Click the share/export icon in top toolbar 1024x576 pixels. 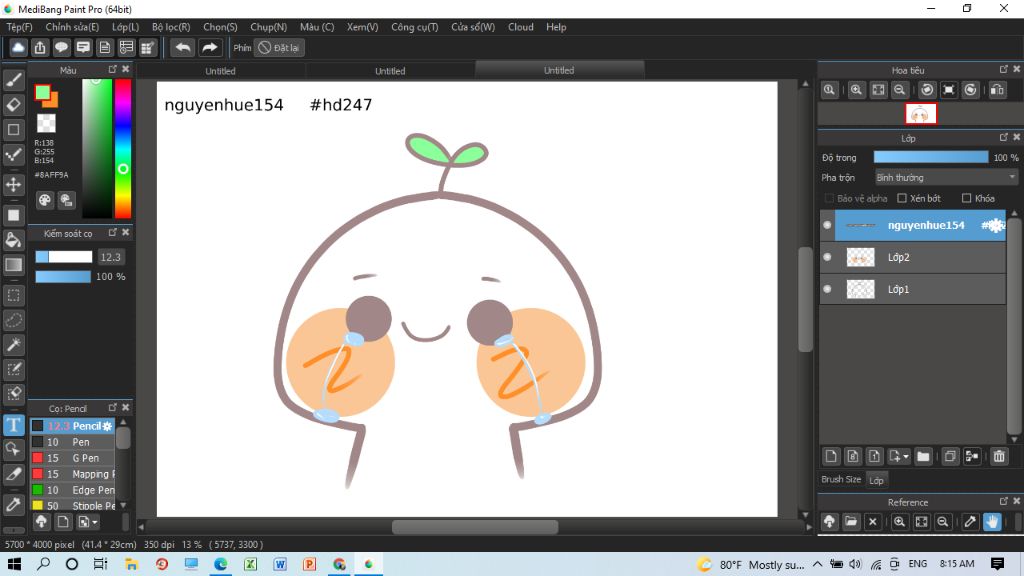[x=40, y=48]
